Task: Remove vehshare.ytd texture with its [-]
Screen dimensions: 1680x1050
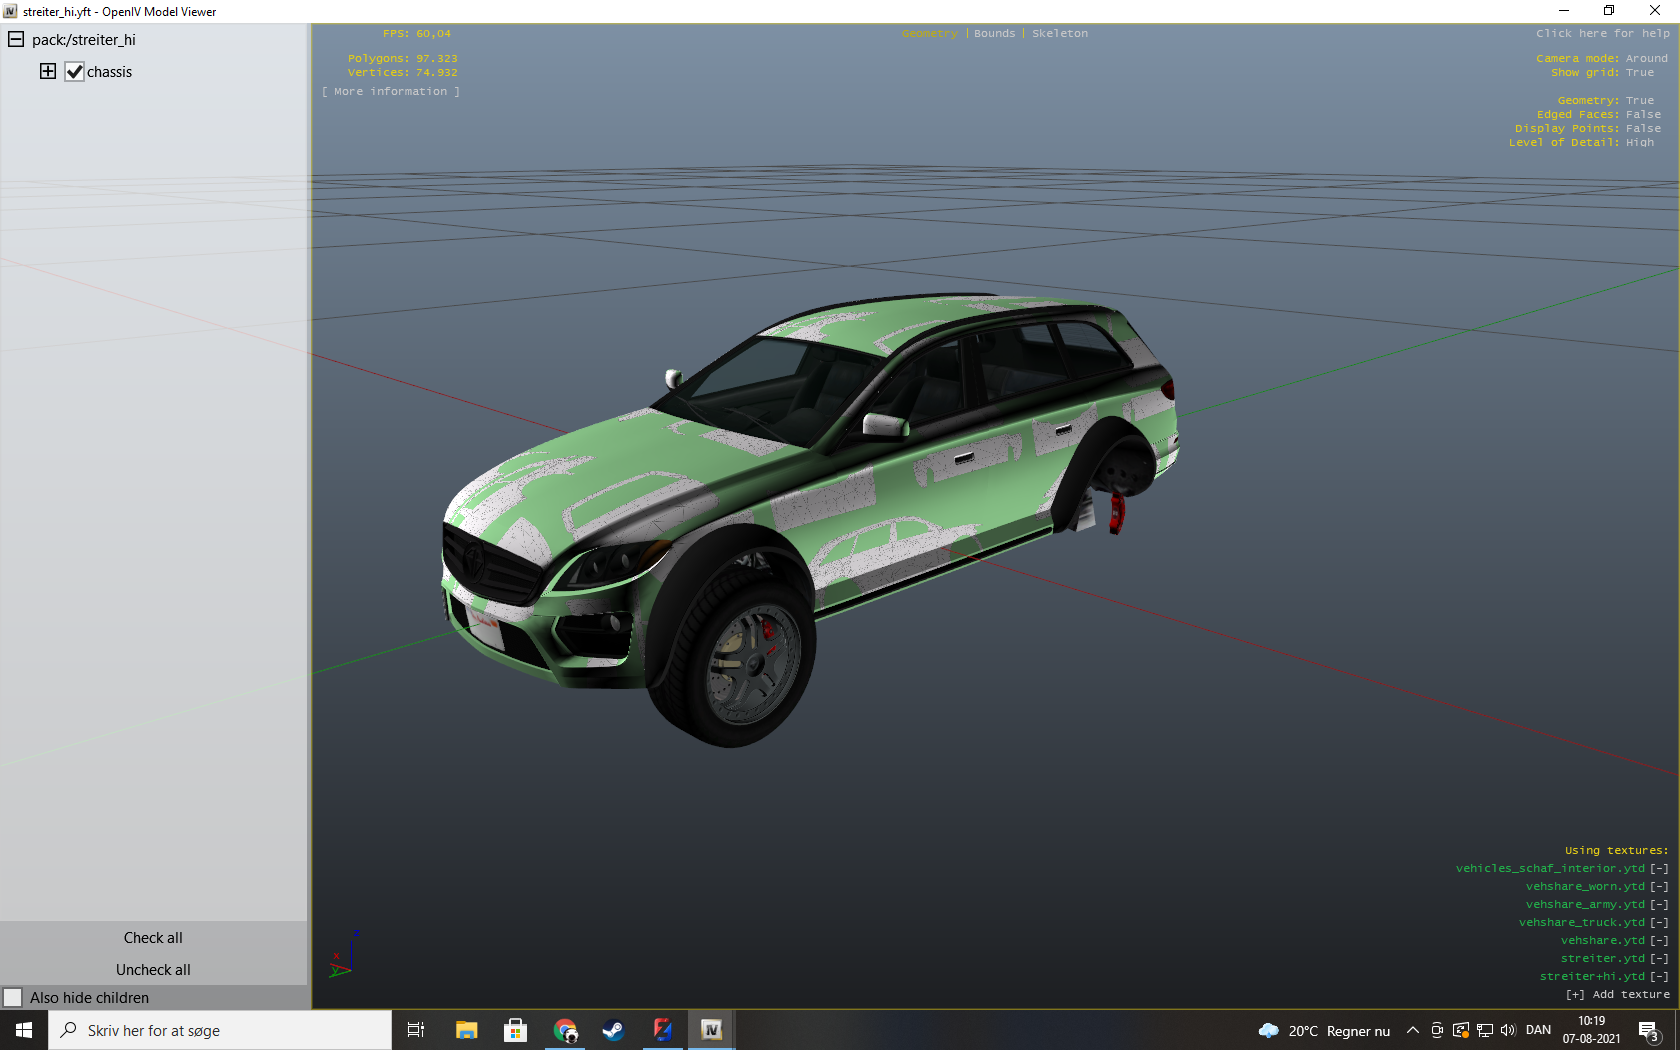Action: point(1659,941)
